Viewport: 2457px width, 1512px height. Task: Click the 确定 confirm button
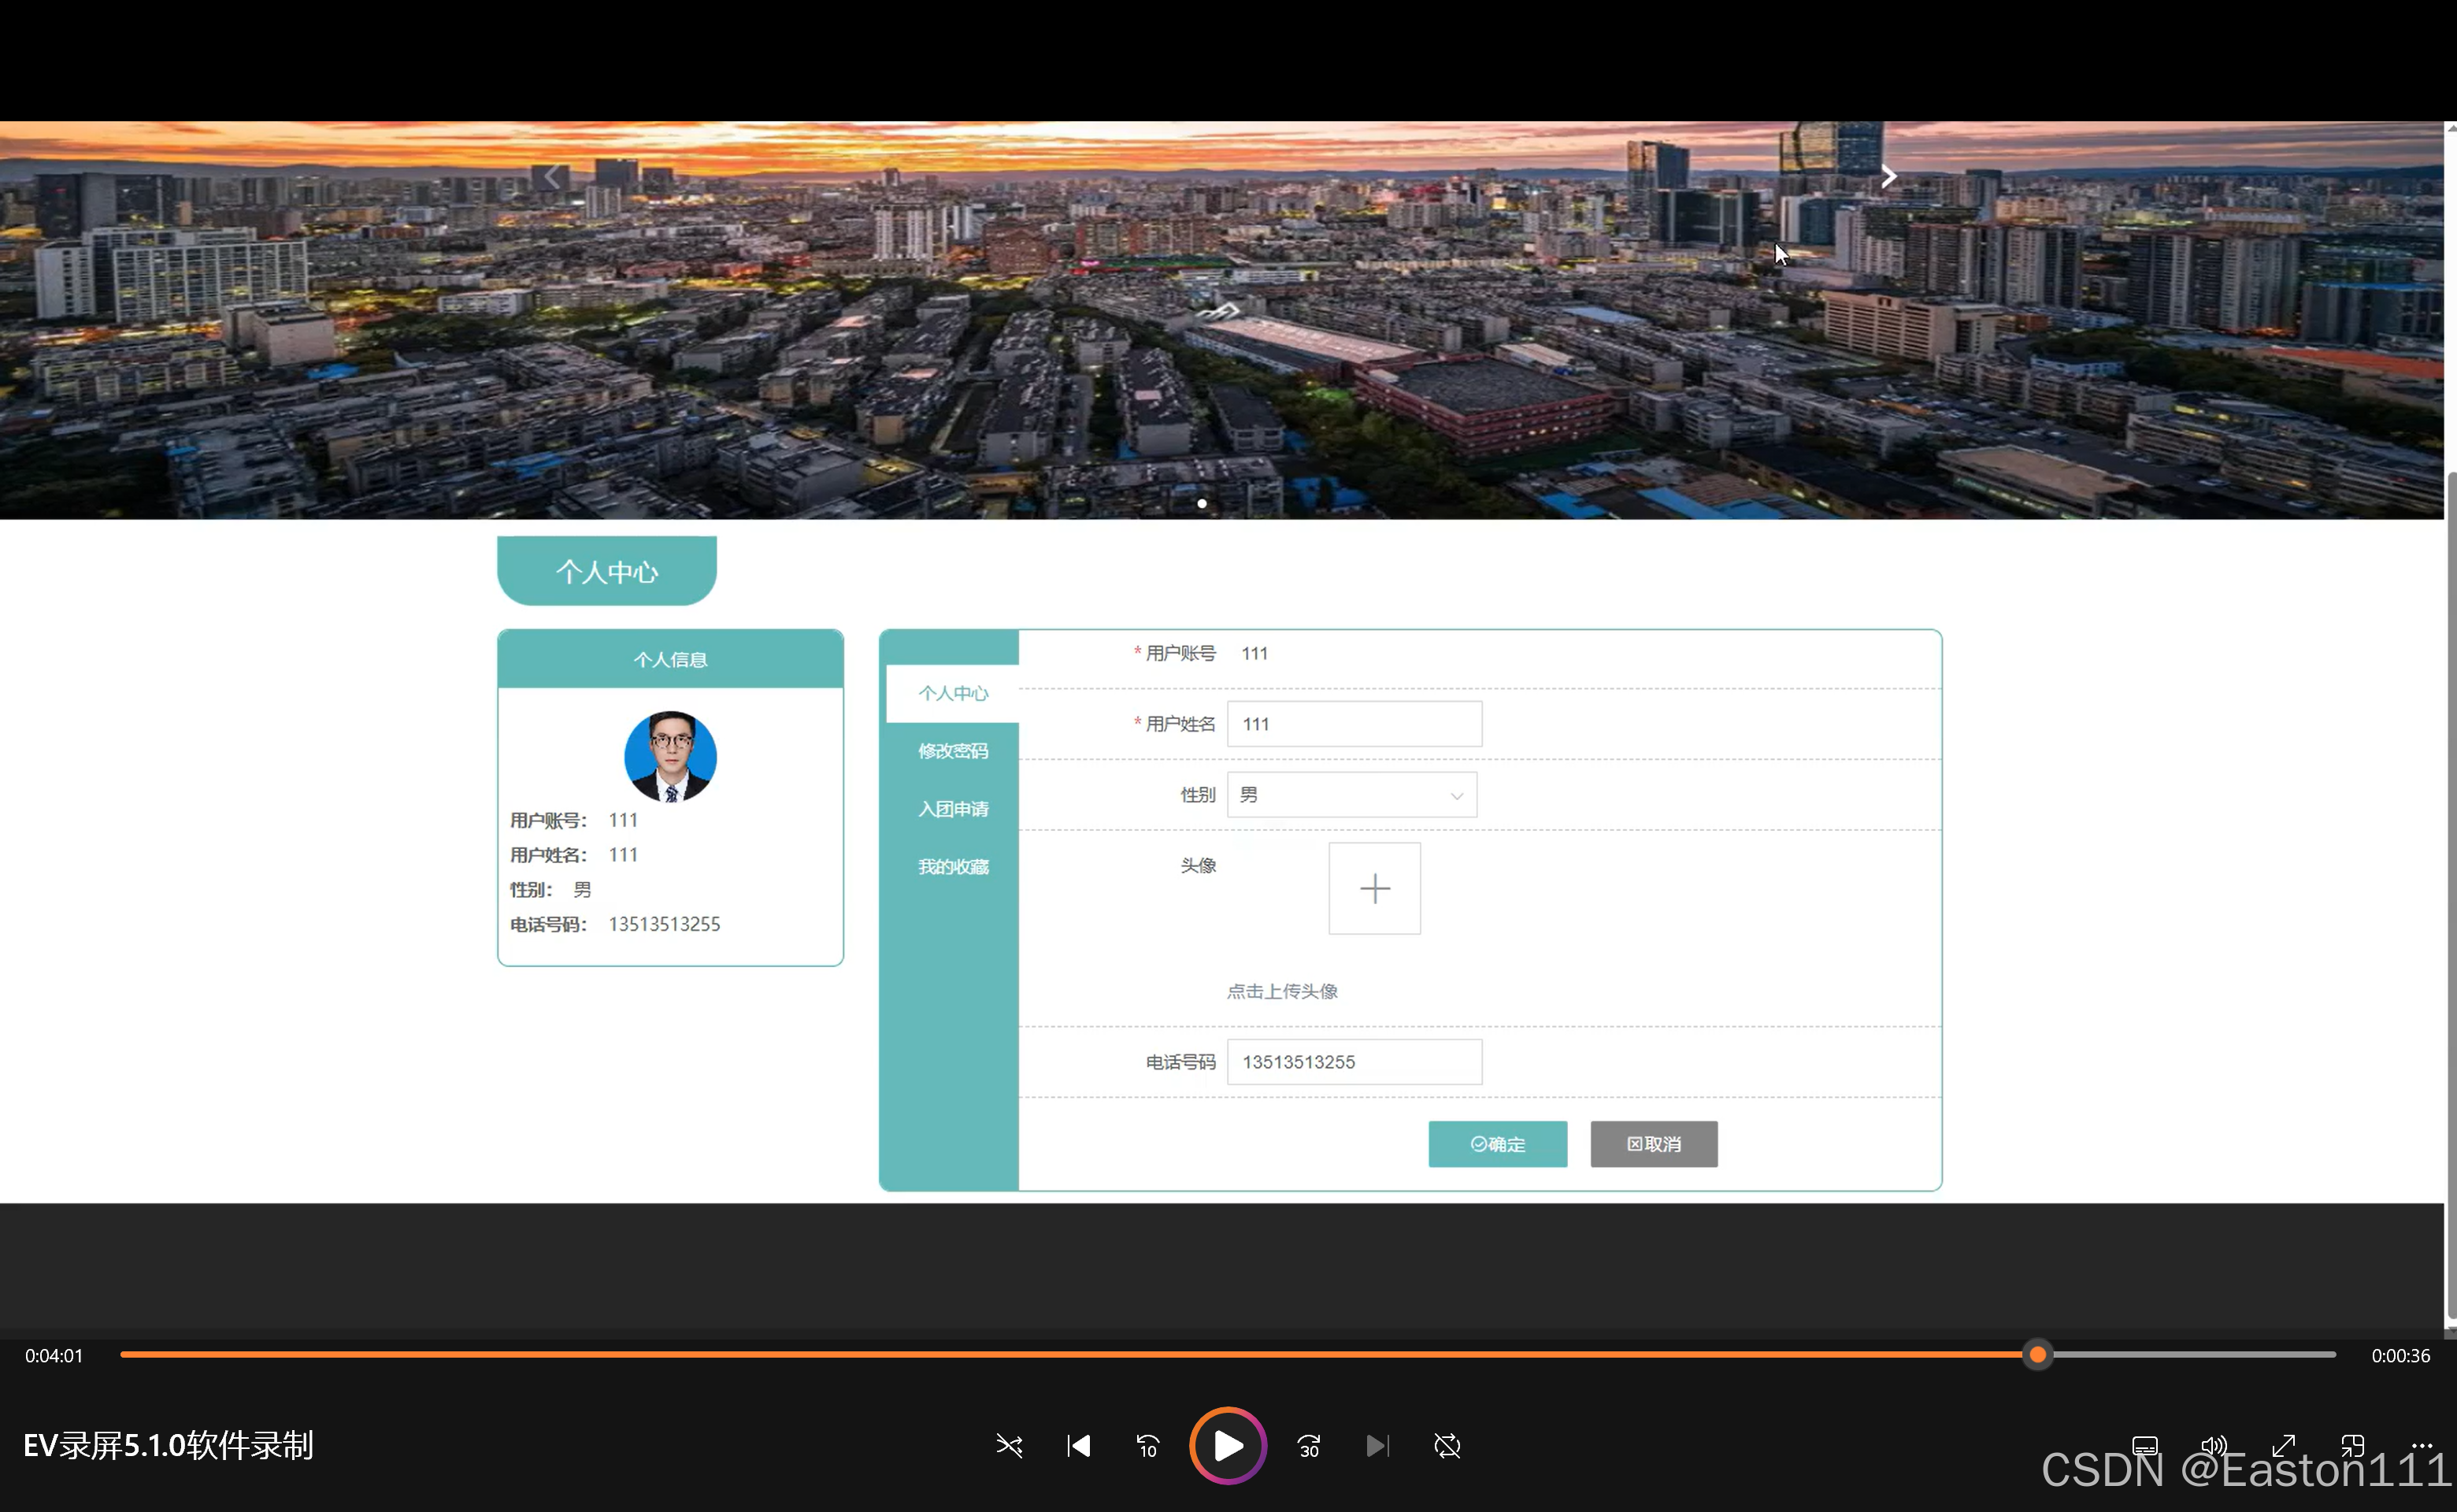click(1497, 1144)
